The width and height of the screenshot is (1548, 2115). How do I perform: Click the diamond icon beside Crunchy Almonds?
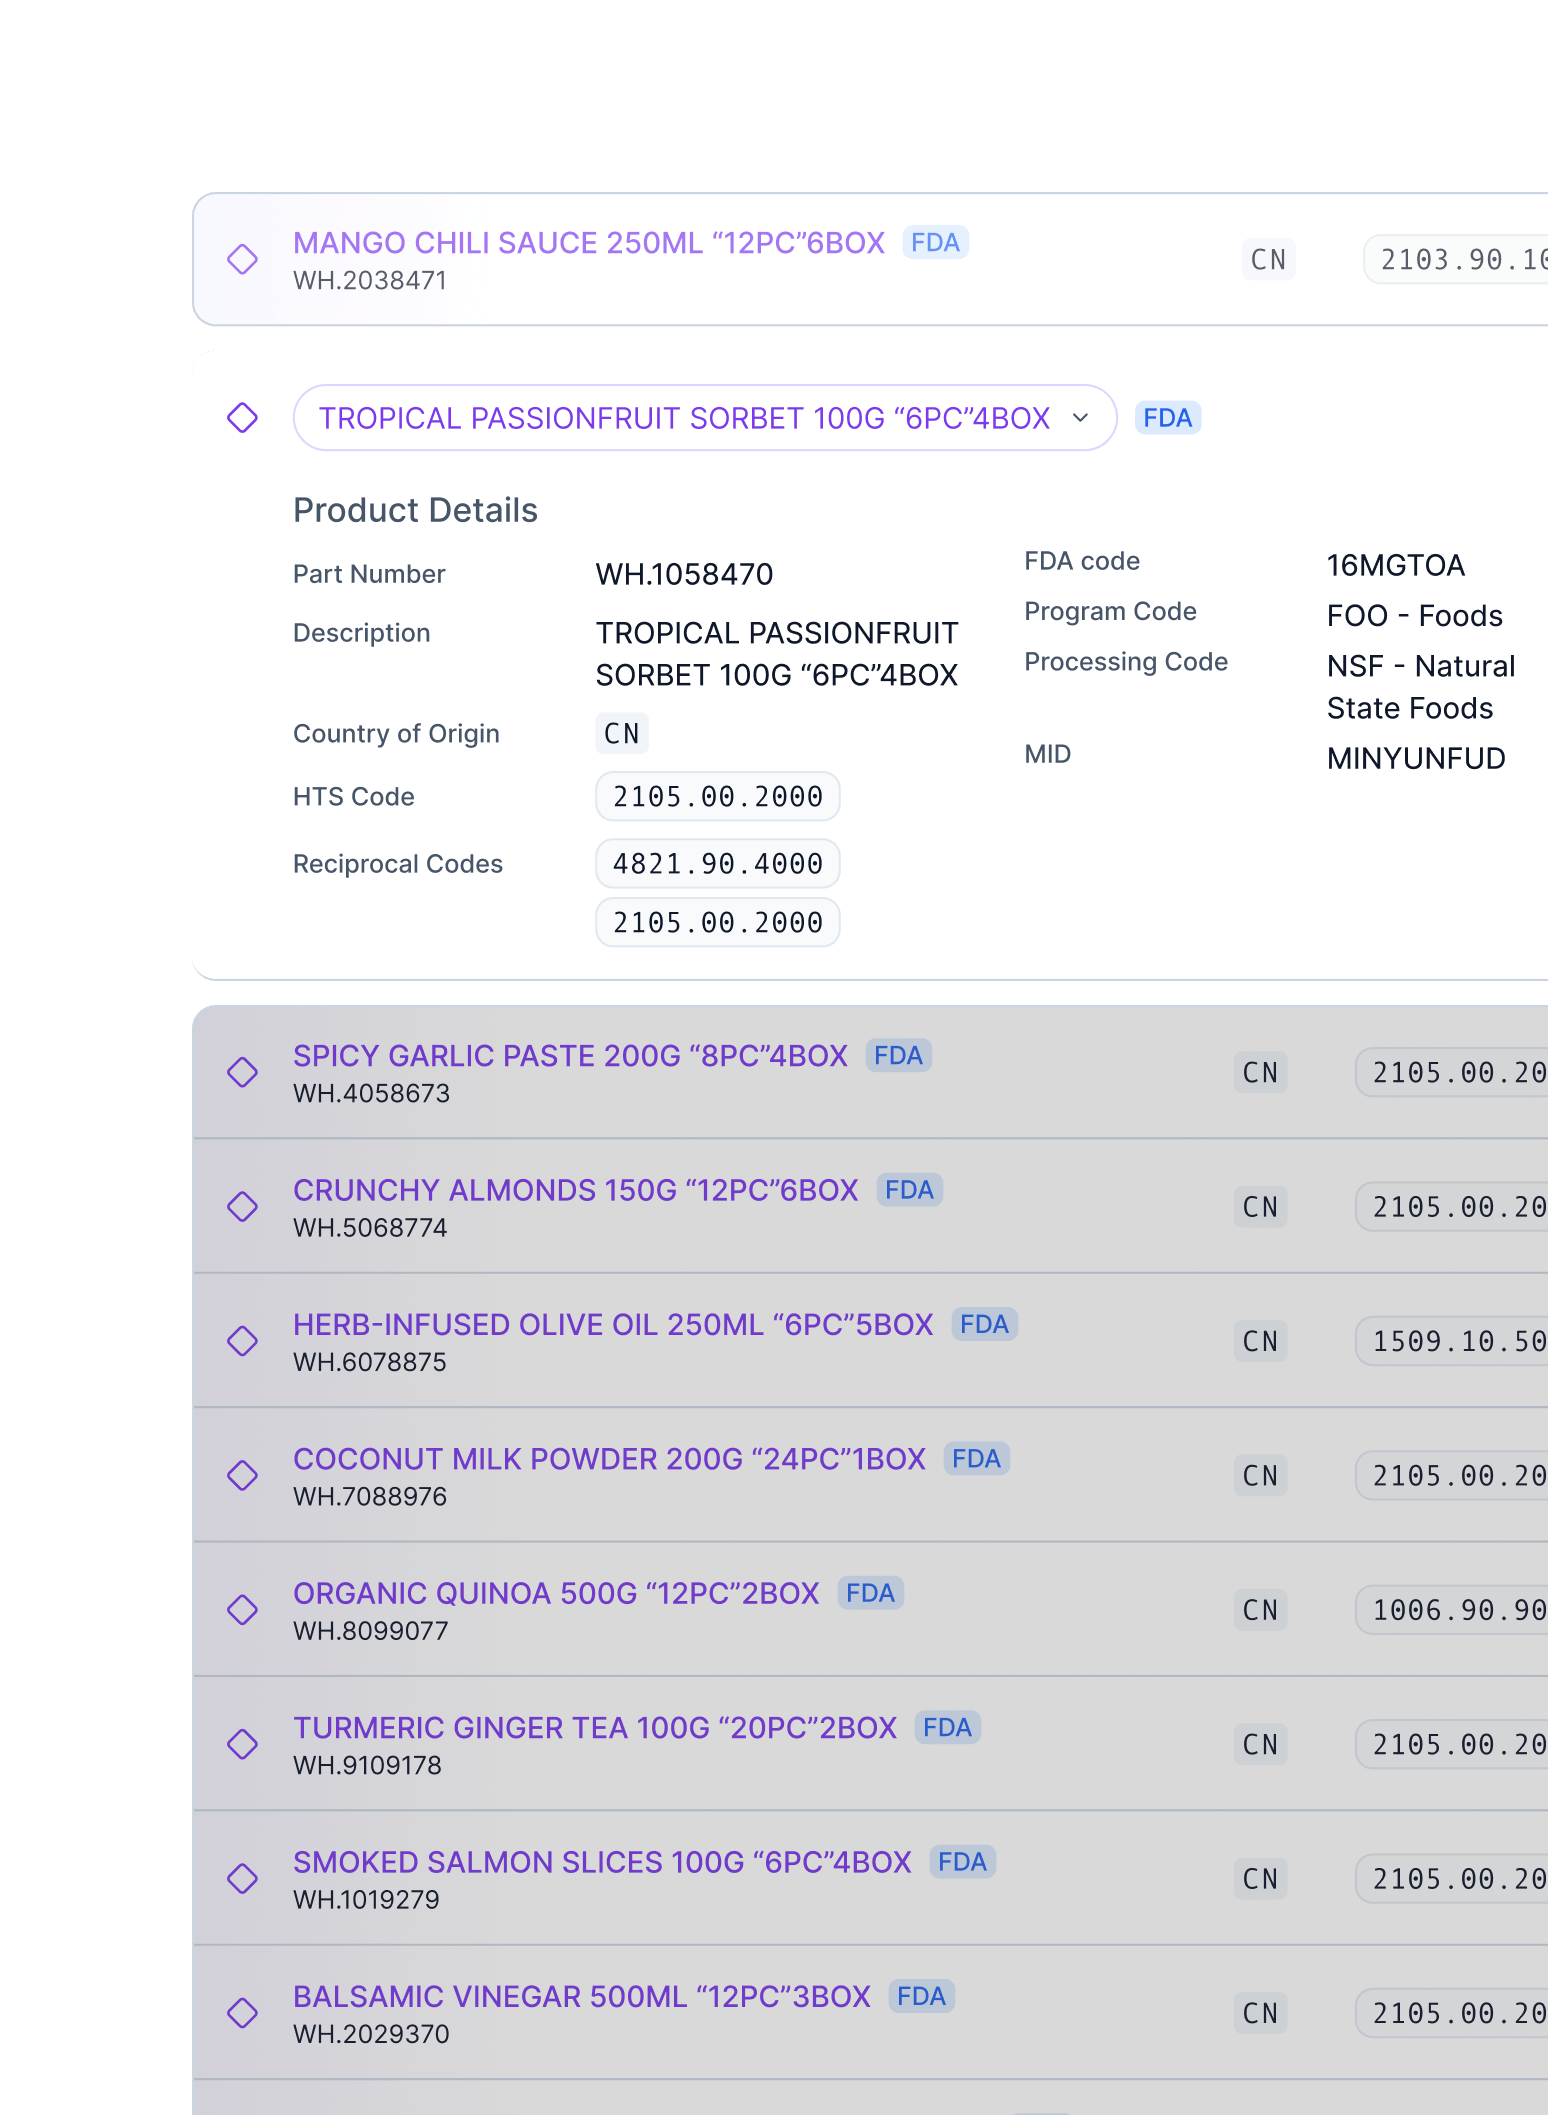pyautogui.click(x=242, y=1206)
